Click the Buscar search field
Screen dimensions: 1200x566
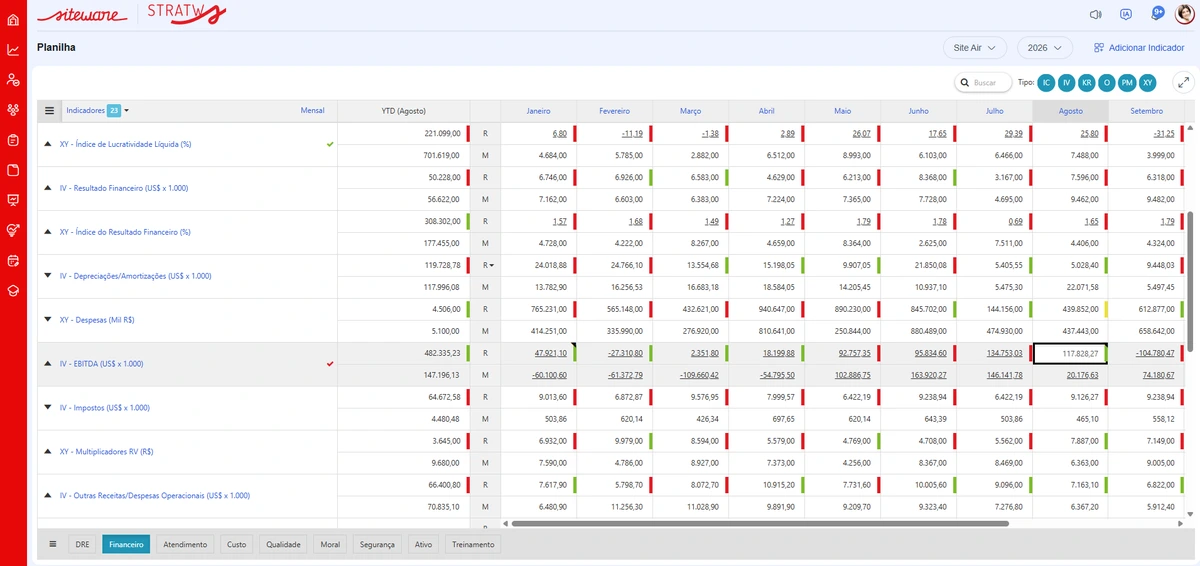[x=981, y=83]
